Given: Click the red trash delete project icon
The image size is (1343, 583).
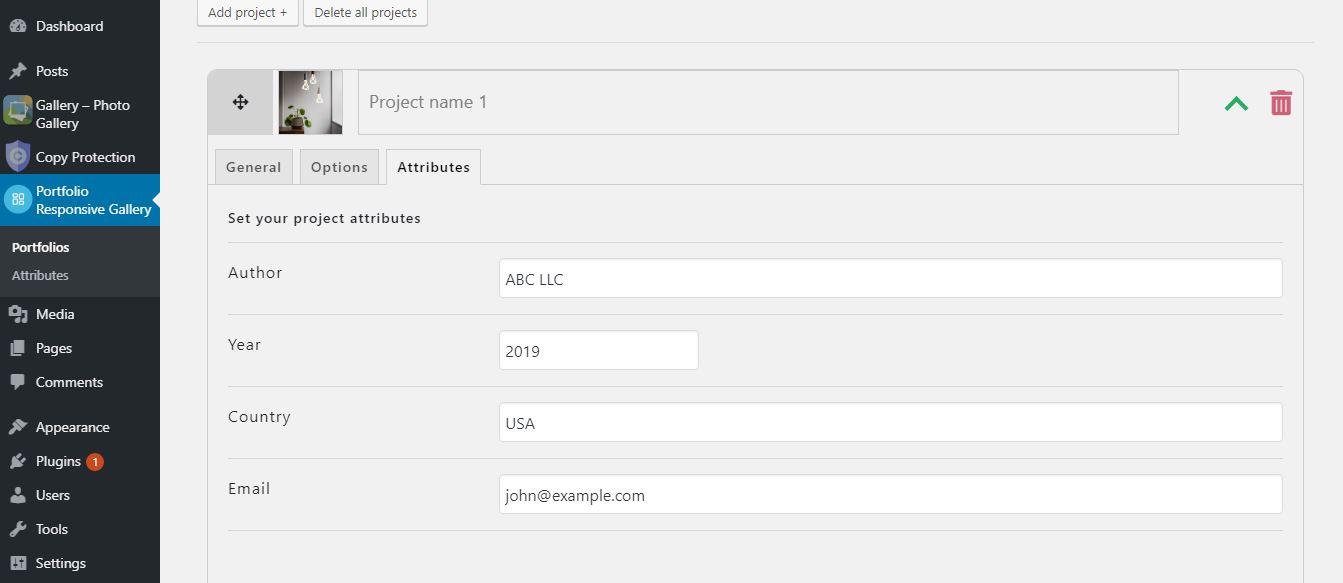Looking at the screenshot, I should click(x=1281, y=102).
